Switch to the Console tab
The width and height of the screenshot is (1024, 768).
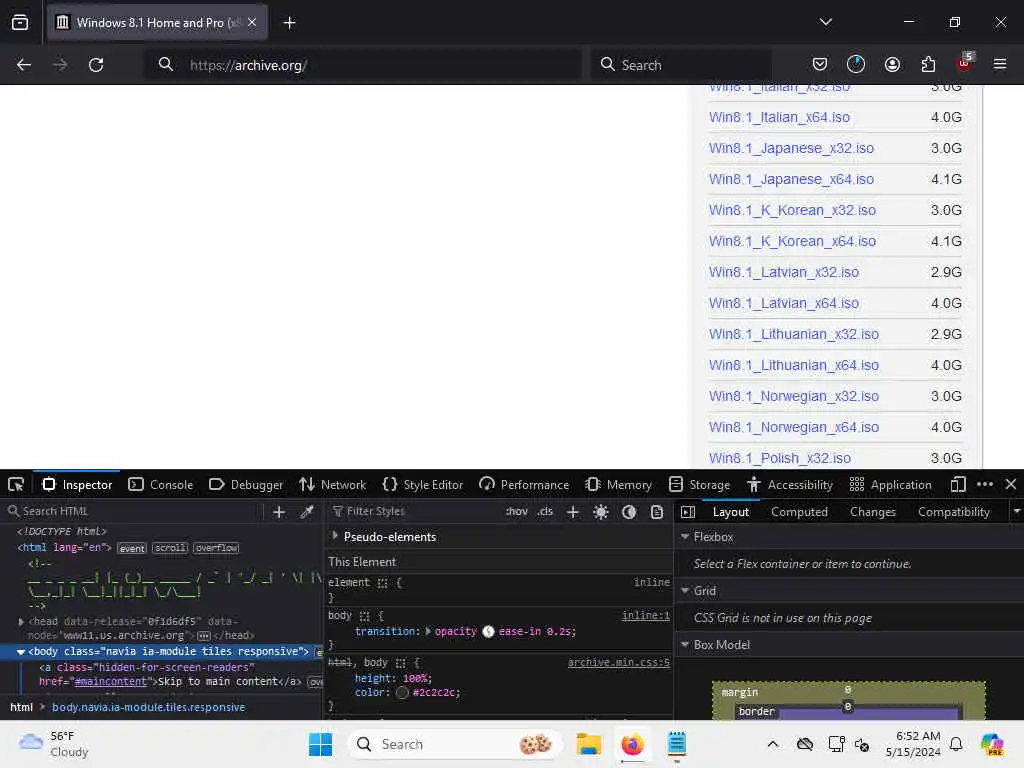click(x=161, y=485)
